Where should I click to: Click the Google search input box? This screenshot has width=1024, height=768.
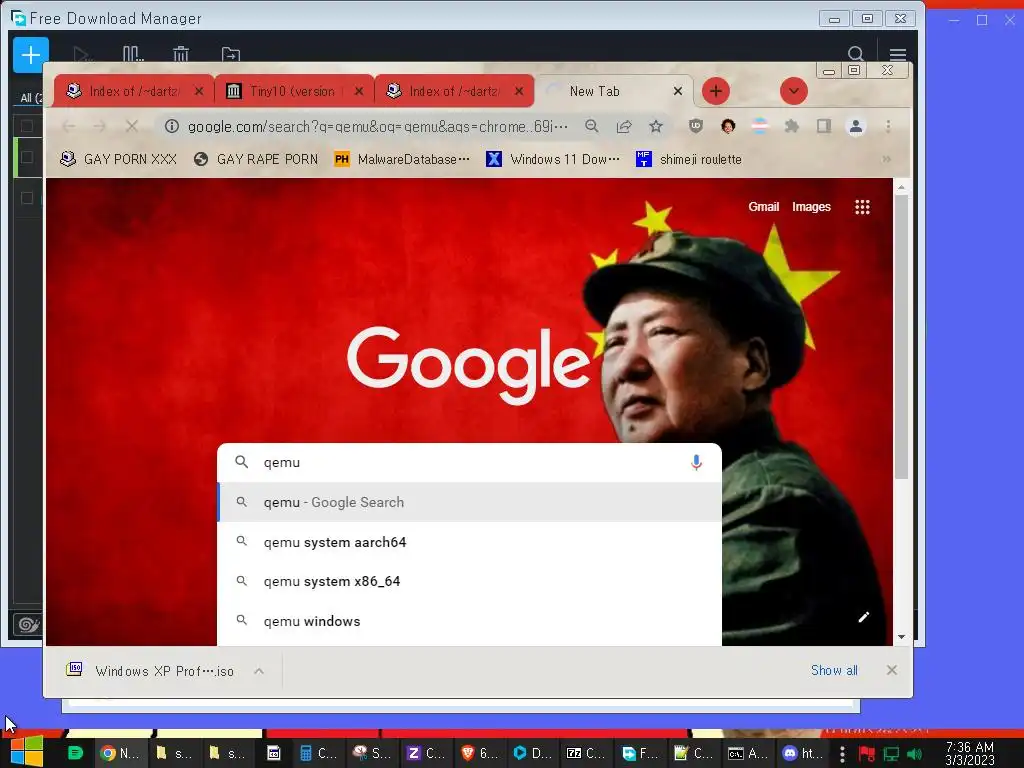469,462
